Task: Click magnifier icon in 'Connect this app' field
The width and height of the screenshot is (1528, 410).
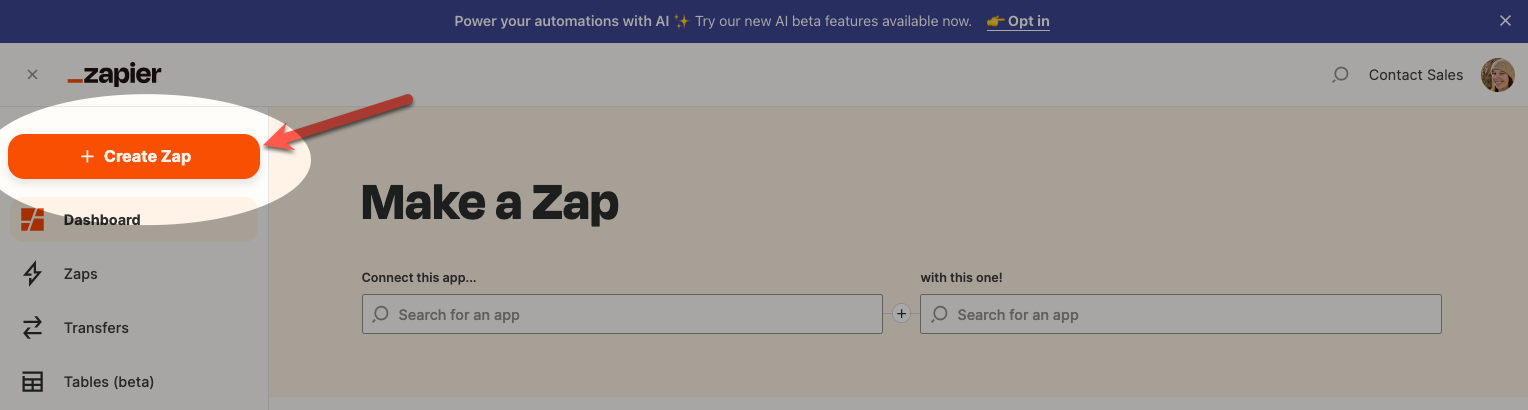Action: pyautogui.click(x=381, y=314)
